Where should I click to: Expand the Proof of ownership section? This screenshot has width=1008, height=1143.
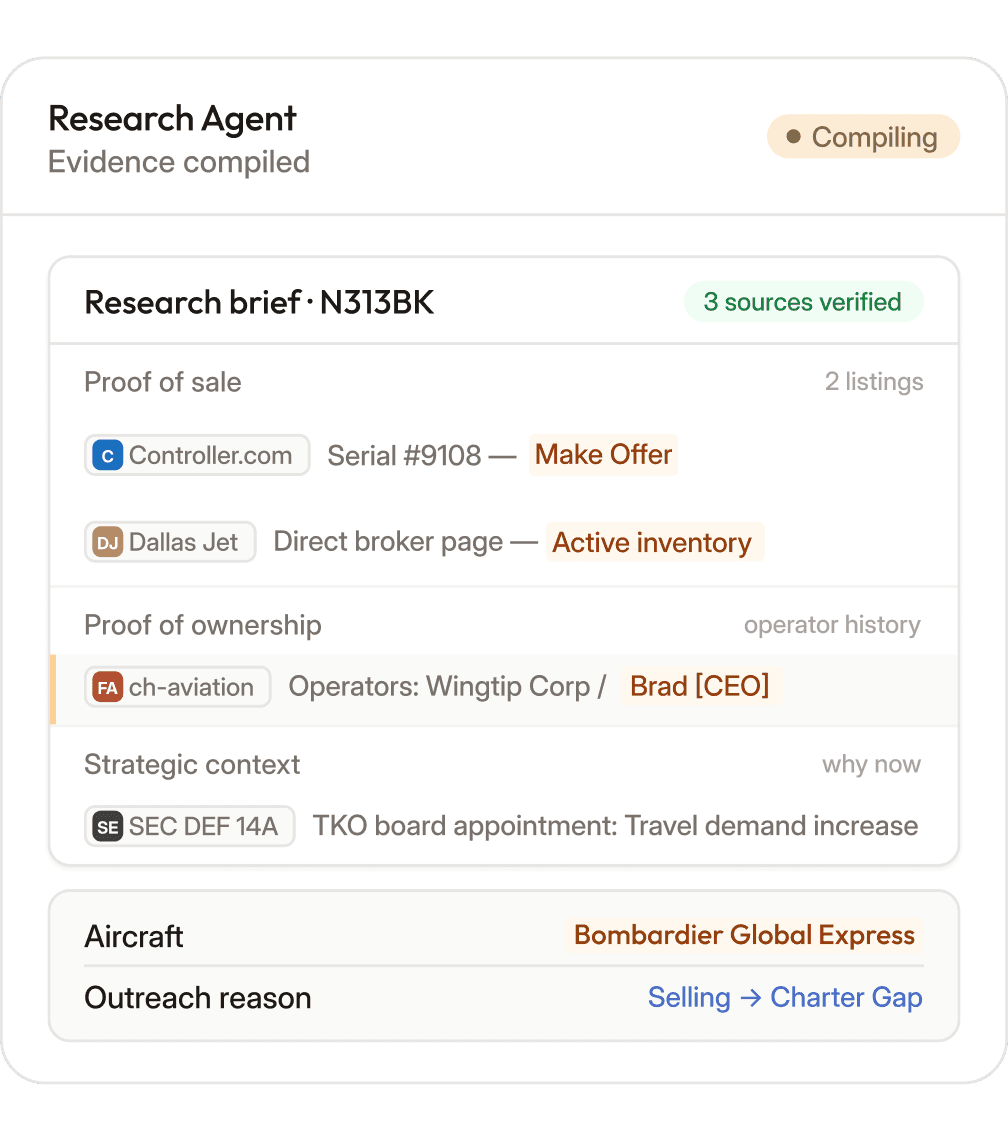pyautogui.click(x=203, y=626)
